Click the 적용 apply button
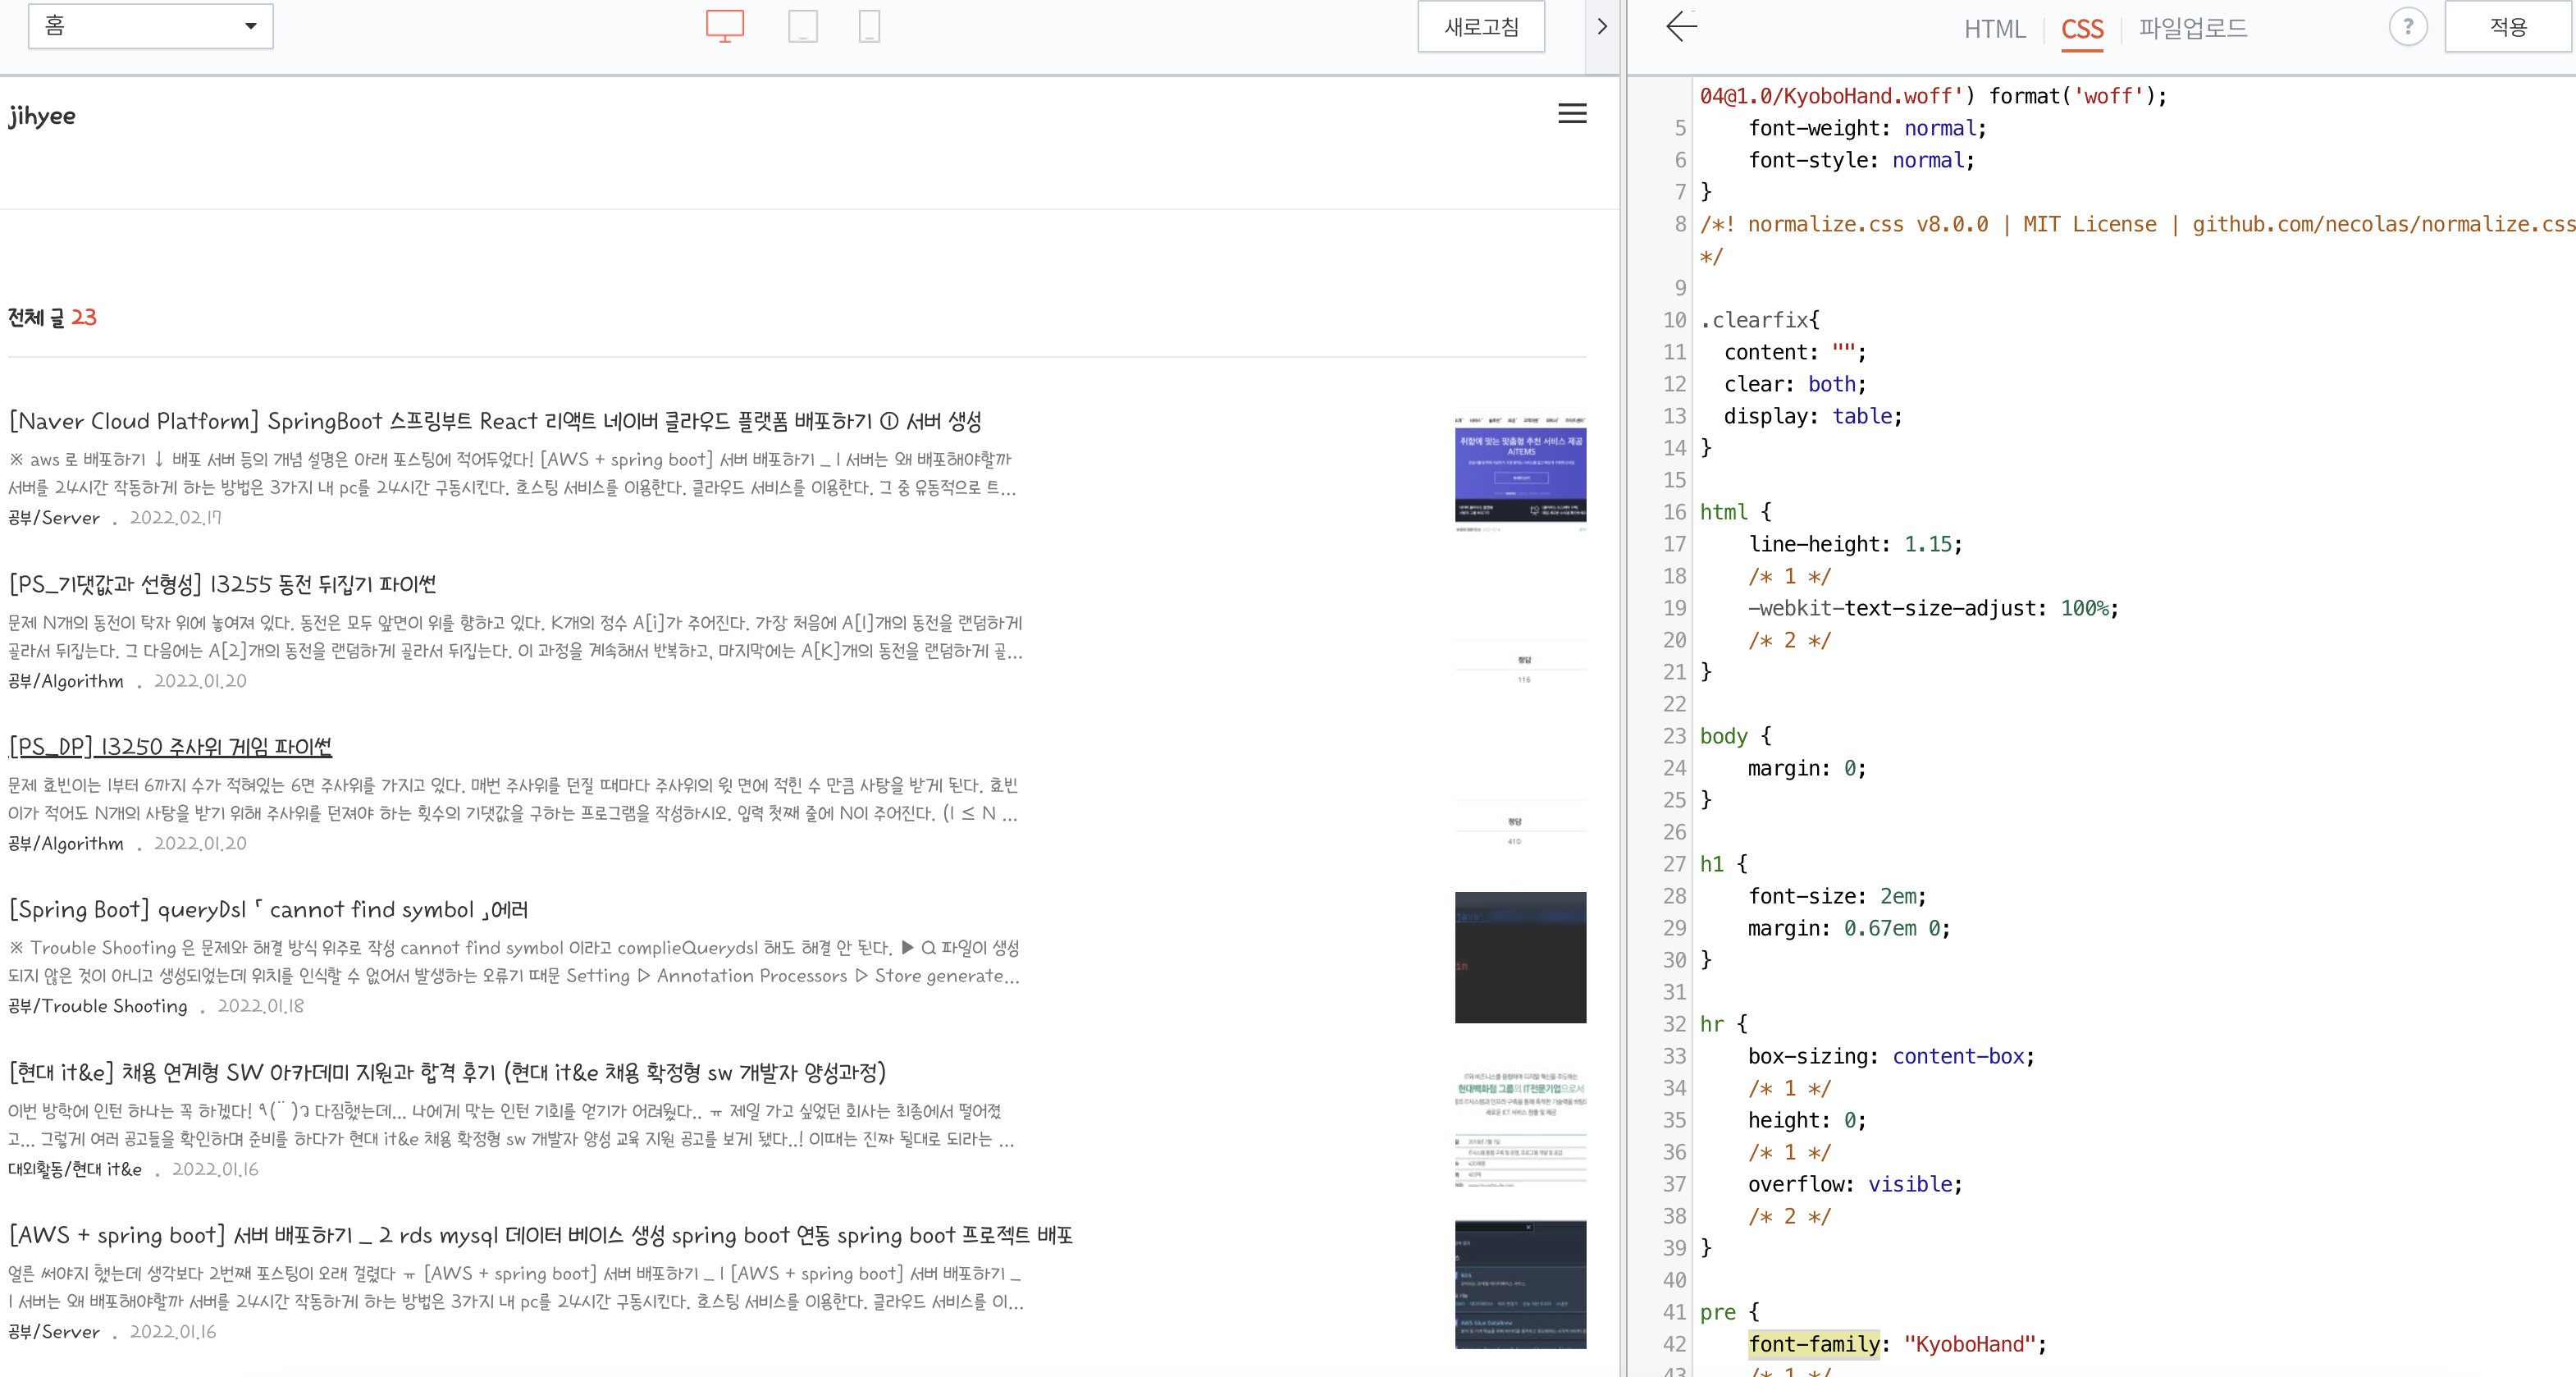The height and width of the screenshot is (1377, 2576). click(x=2507, y=27)
